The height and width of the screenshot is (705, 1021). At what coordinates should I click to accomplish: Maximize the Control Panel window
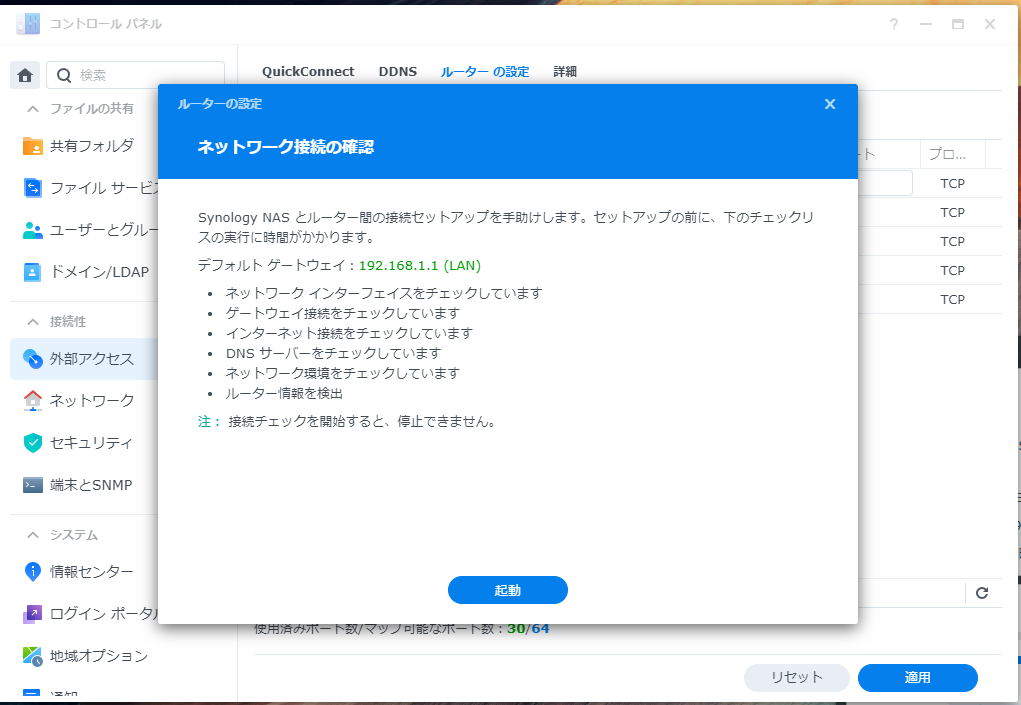958,24
